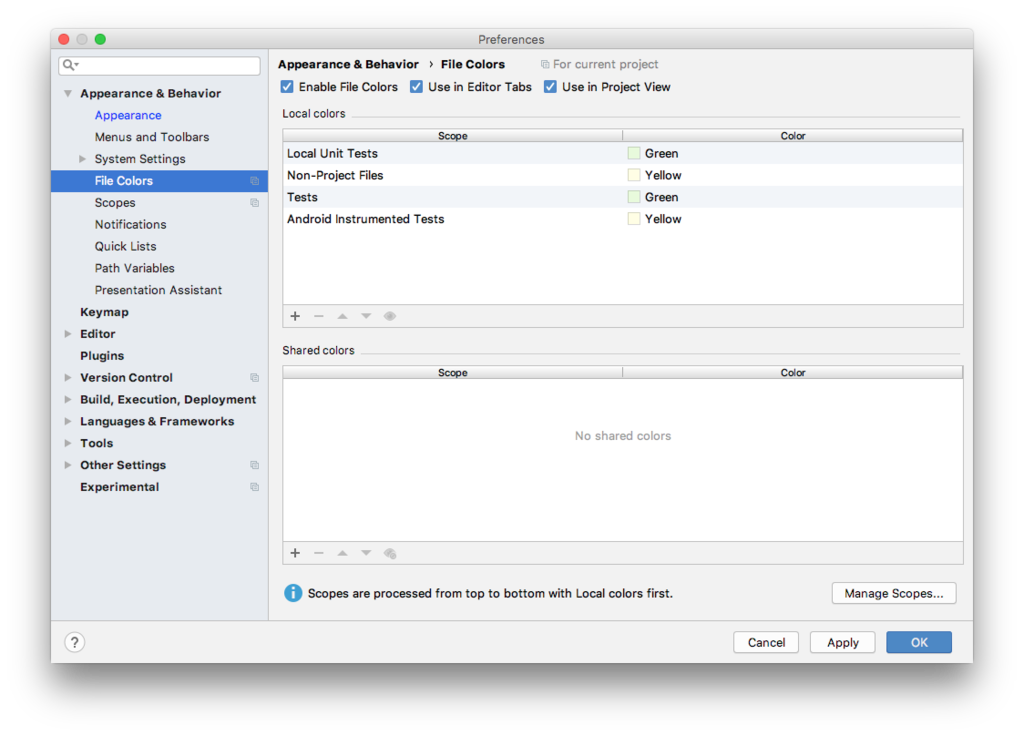1024x736 pixels.
Task: Open Experimental settings
Action: click(x=120, y=487)
